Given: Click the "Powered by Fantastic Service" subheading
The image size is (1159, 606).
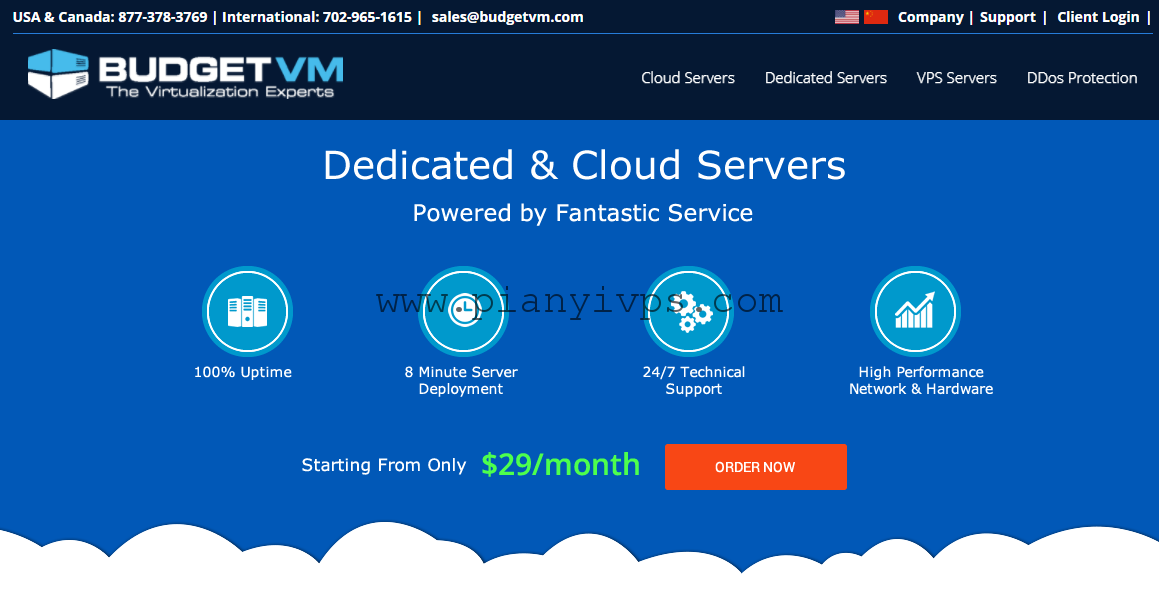Looking at the screenshot, I should pos(582,213).
